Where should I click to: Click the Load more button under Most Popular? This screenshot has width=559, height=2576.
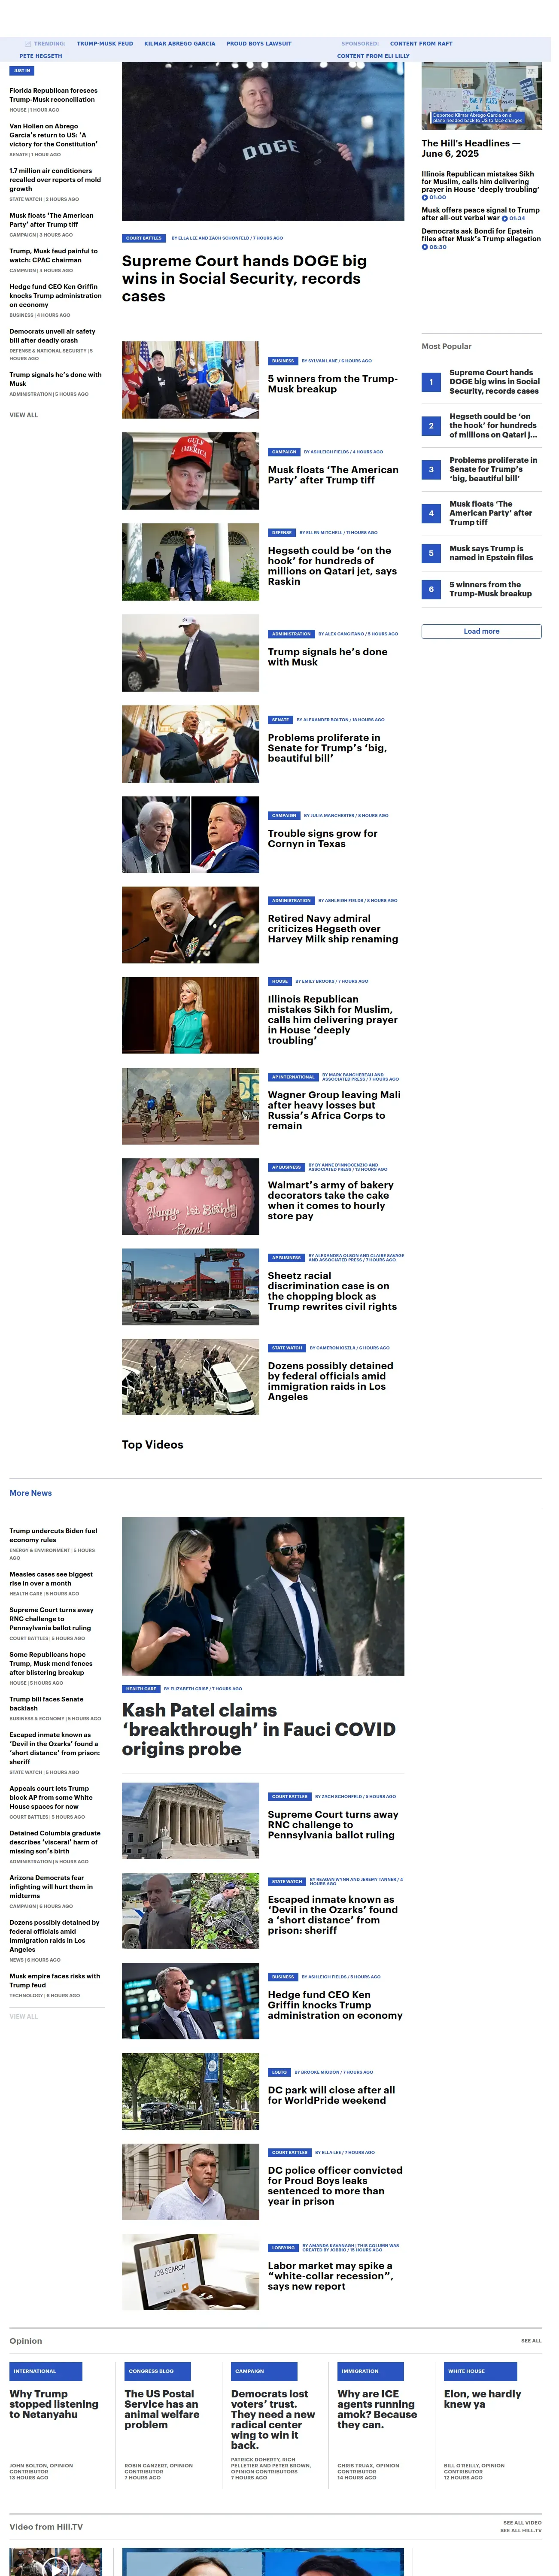point(481,631)
